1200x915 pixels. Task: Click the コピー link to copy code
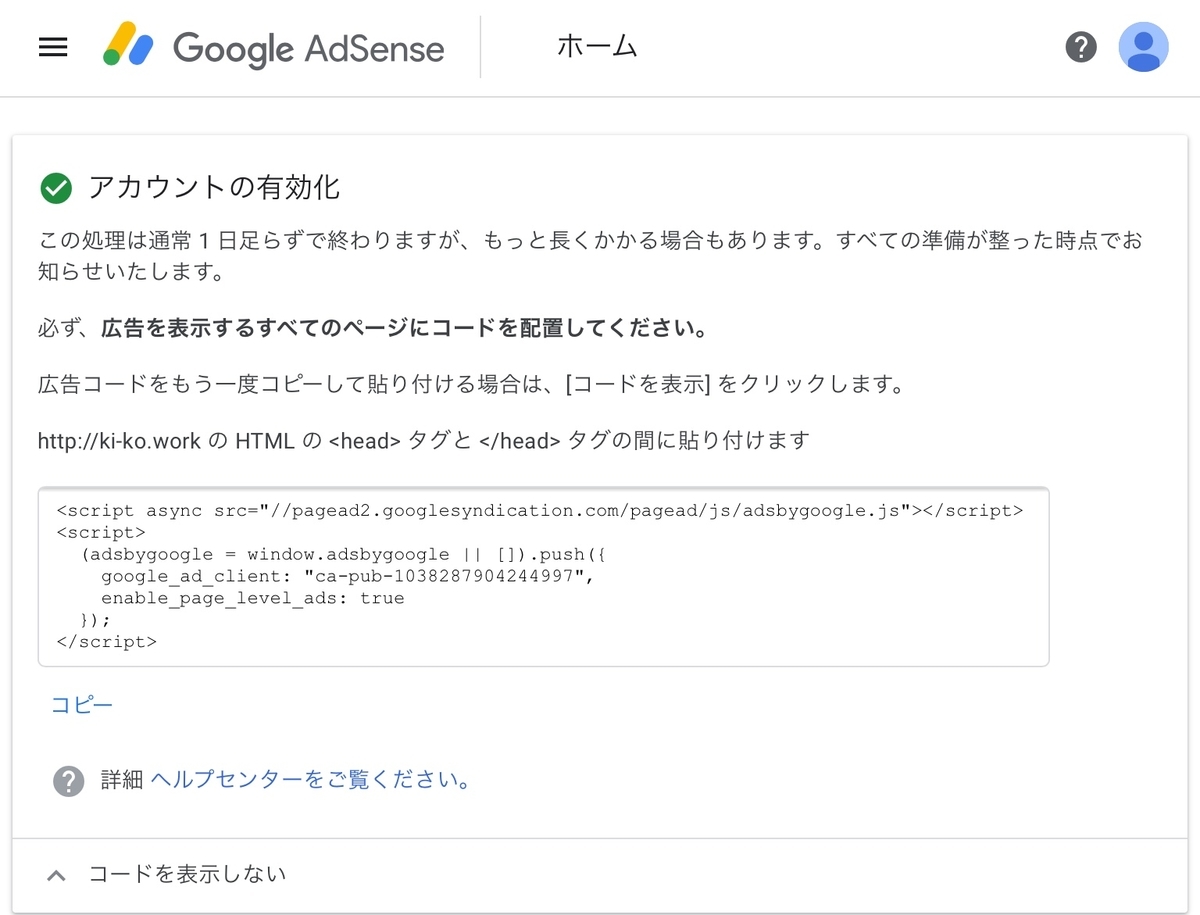point(82,705)
